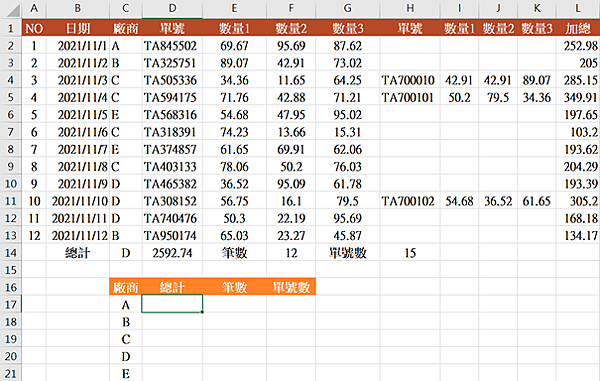Click cell containing TA505336
600x381 pixels.
pos(172,80)
